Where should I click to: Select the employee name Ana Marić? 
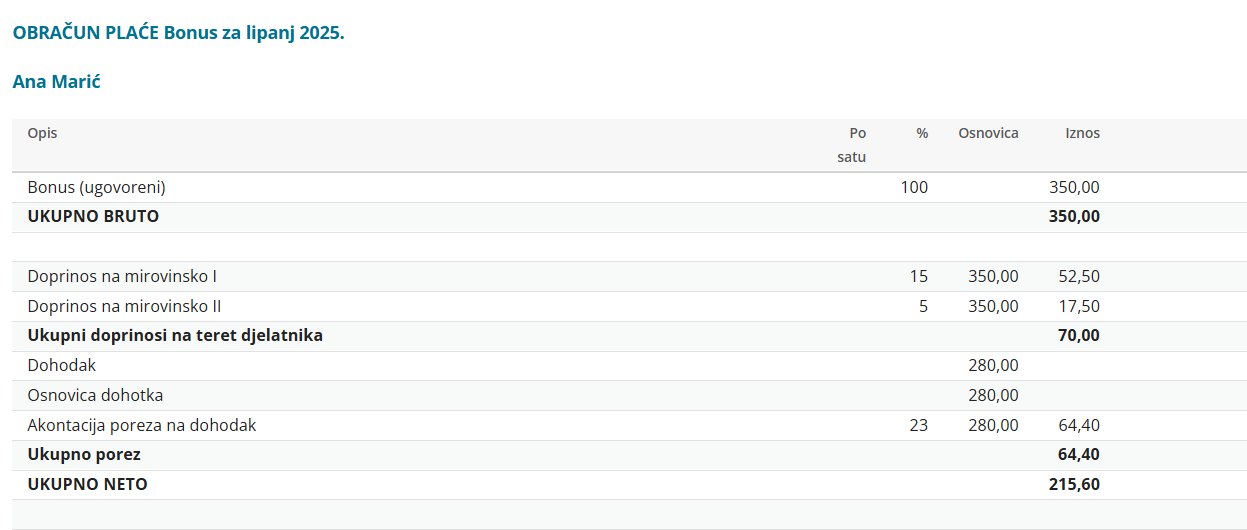[56, 81]
